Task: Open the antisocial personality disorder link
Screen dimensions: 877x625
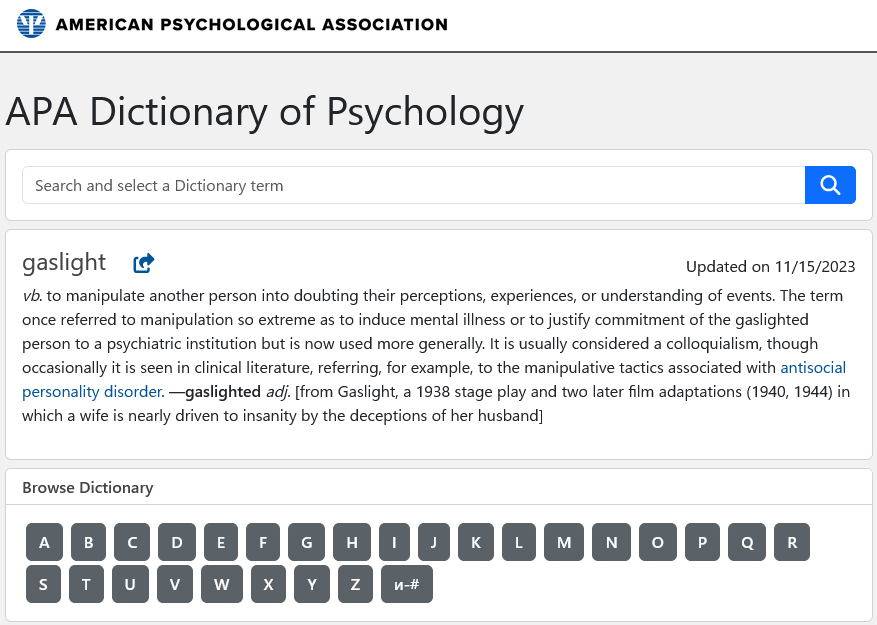Action: point(813,368)
